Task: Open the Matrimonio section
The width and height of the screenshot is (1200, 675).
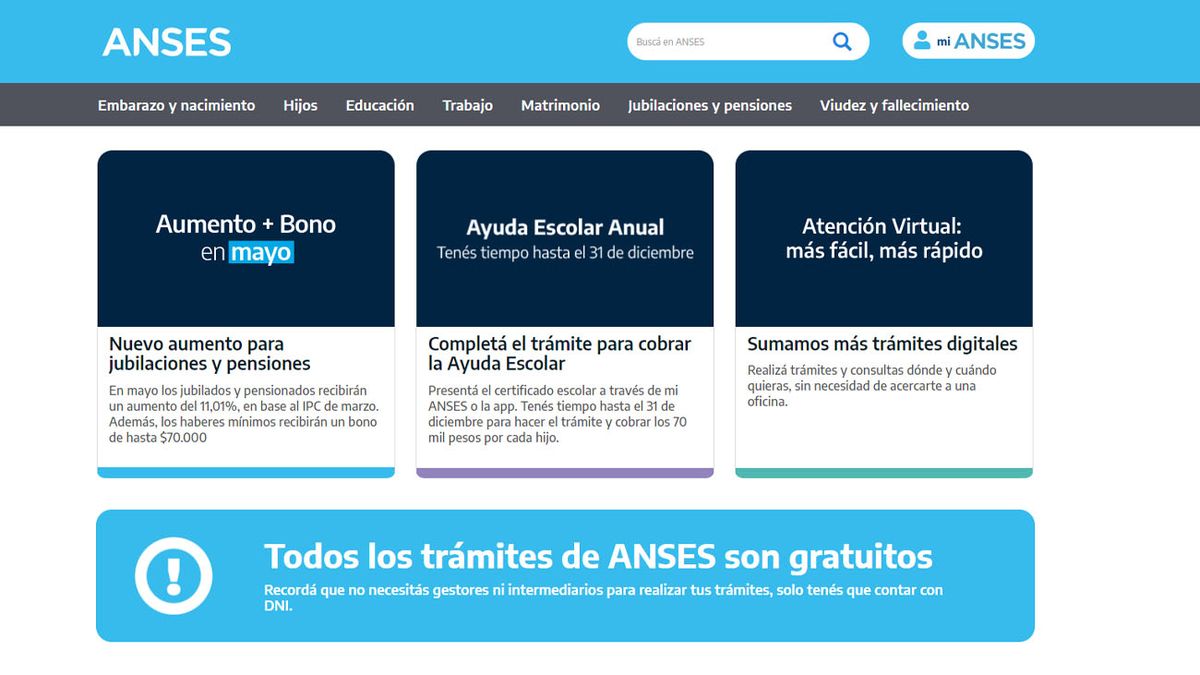Action: [560, 105]
